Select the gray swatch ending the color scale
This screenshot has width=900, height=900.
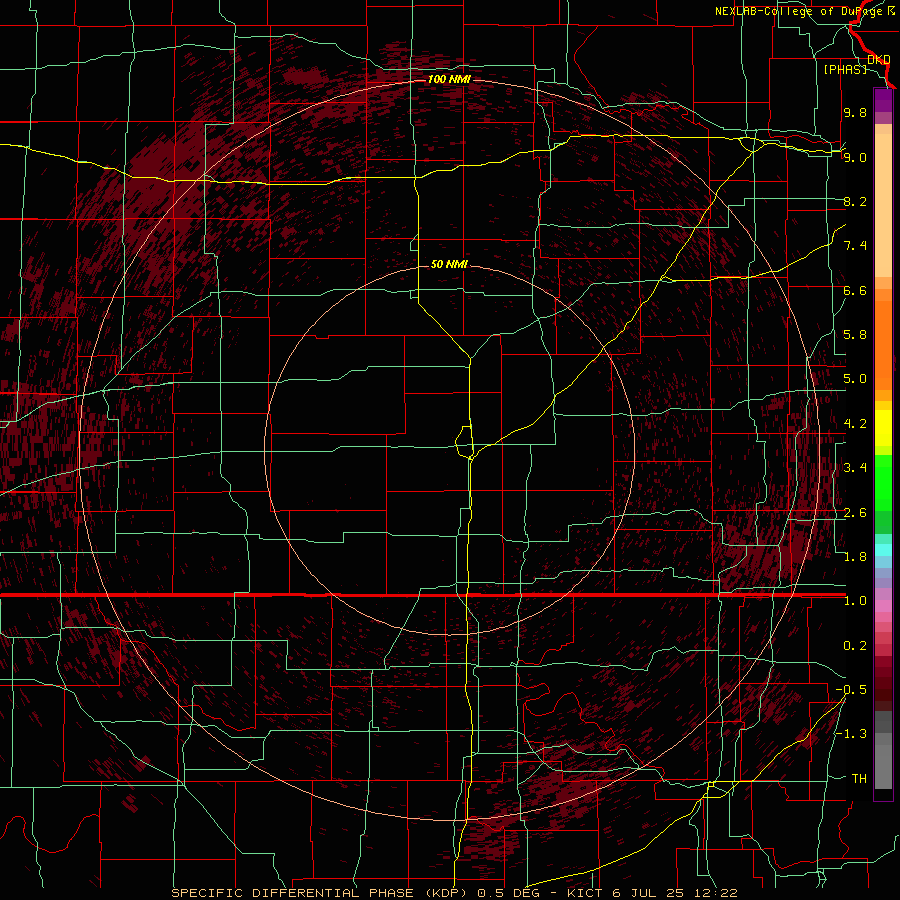(x=883, y=763)
